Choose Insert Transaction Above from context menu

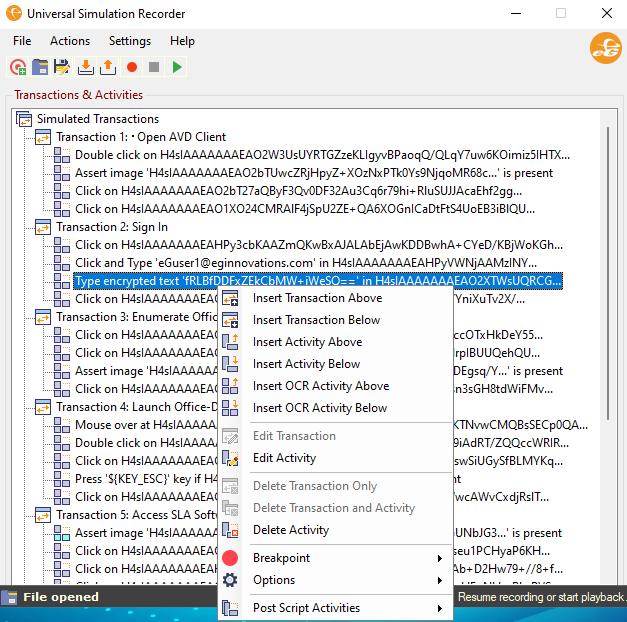tap(317, 298)
